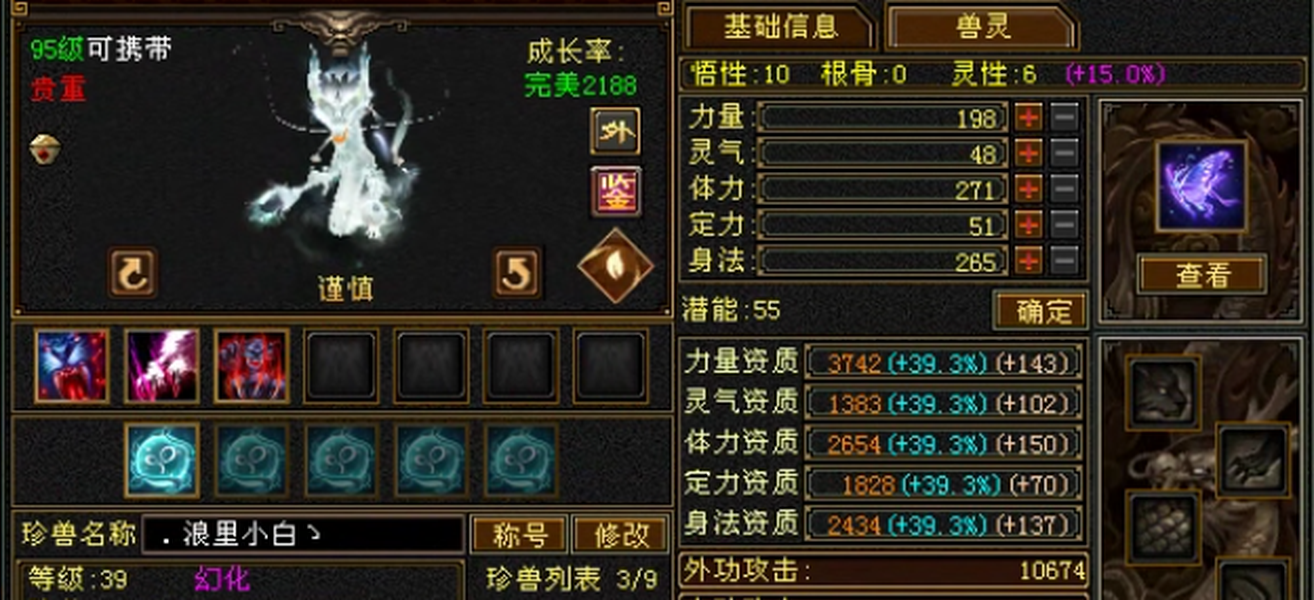Click the 修改 rename button
The image size is (1314, 600).
[x=620, y=535]
